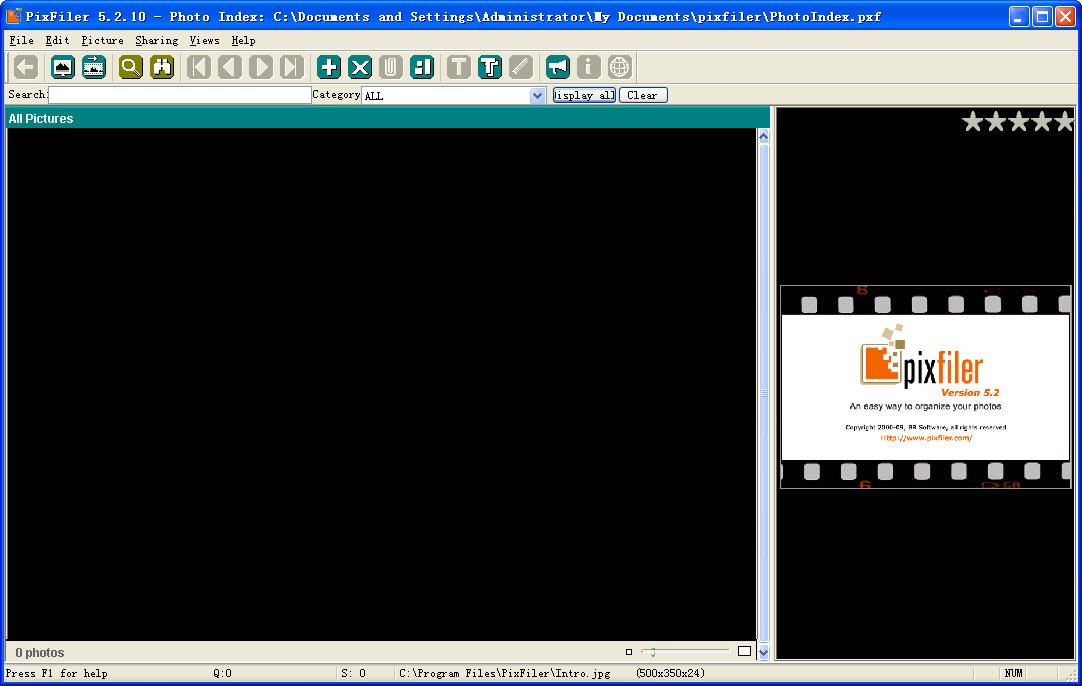Click the teal thumbnail layout icon
The height and width of the screenshot is (686, 1082).
tap(422, 67)
